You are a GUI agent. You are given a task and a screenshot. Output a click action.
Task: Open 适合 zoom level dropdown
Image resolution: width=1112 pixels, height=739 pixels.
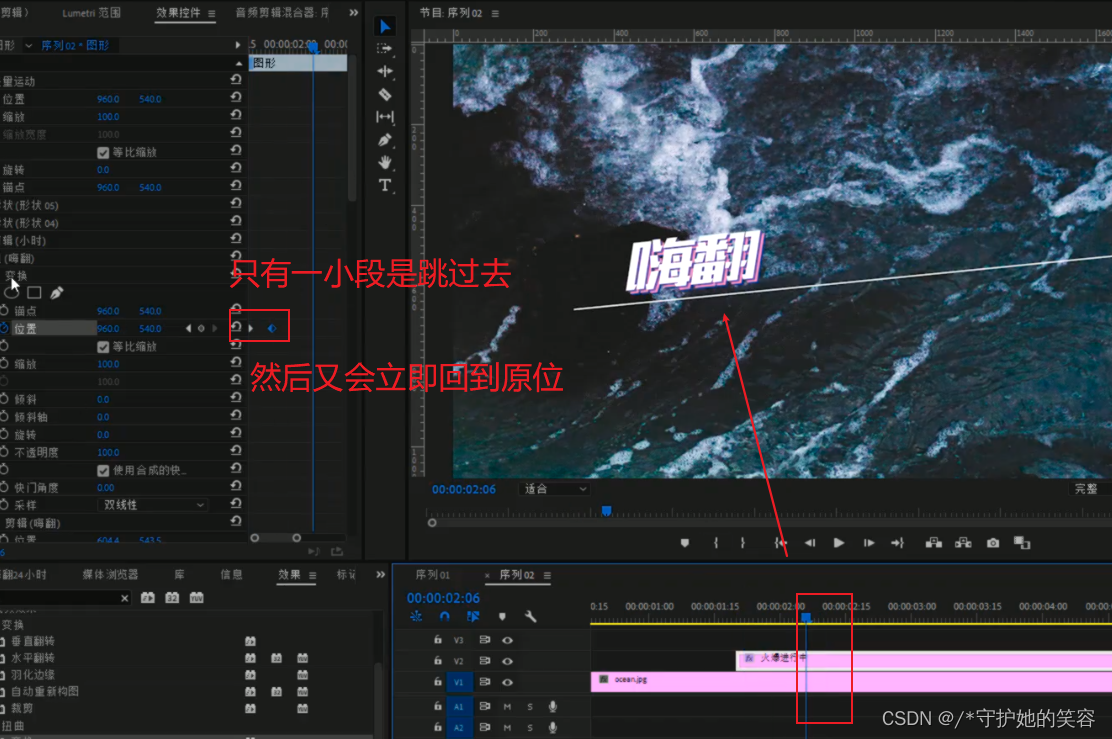click(x=554, y=489)
